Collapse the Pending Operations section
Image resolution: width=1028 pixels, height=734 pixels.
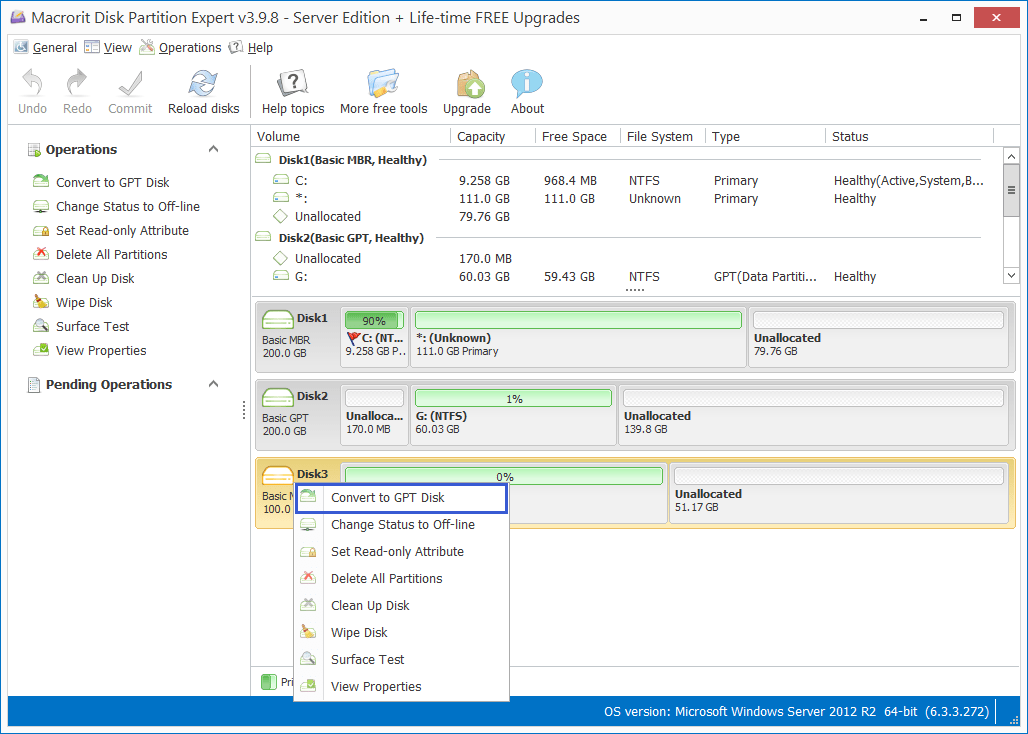click(x=213, y=384)
